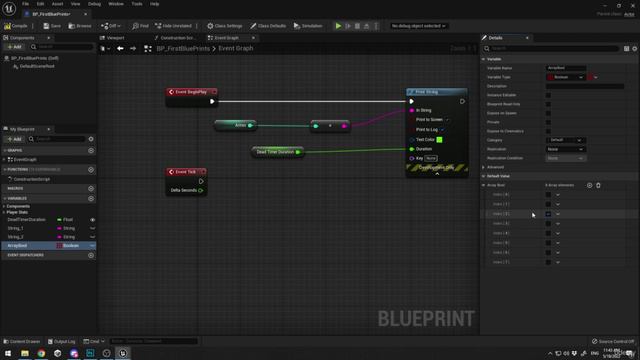Toggle Instance Editable checkbox
640x360 pixels.
click(548, 95)
